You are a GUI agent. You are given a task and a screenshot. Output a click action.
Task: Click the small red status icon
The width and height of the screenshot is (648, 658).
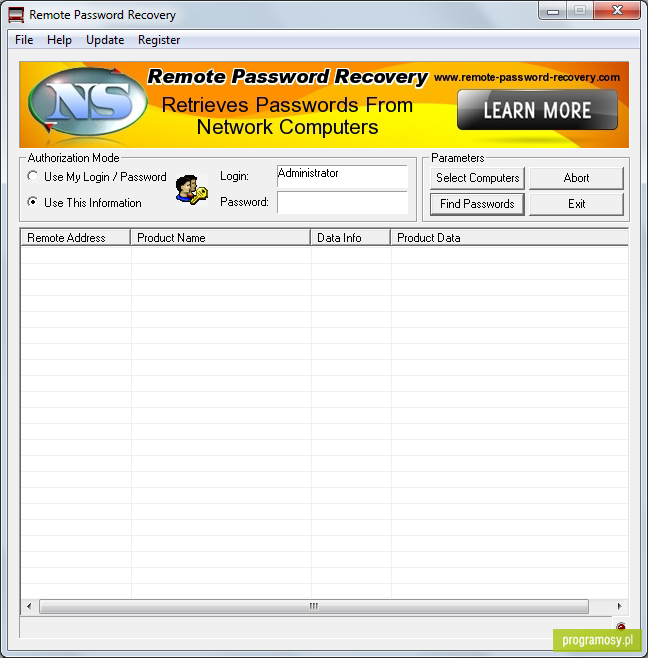[621, 626]
